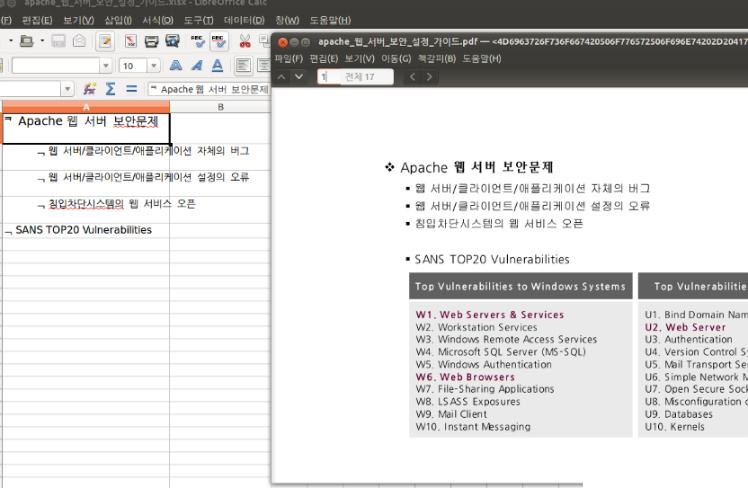
Task: Open the Function Wizard icon
Action: 89,89
